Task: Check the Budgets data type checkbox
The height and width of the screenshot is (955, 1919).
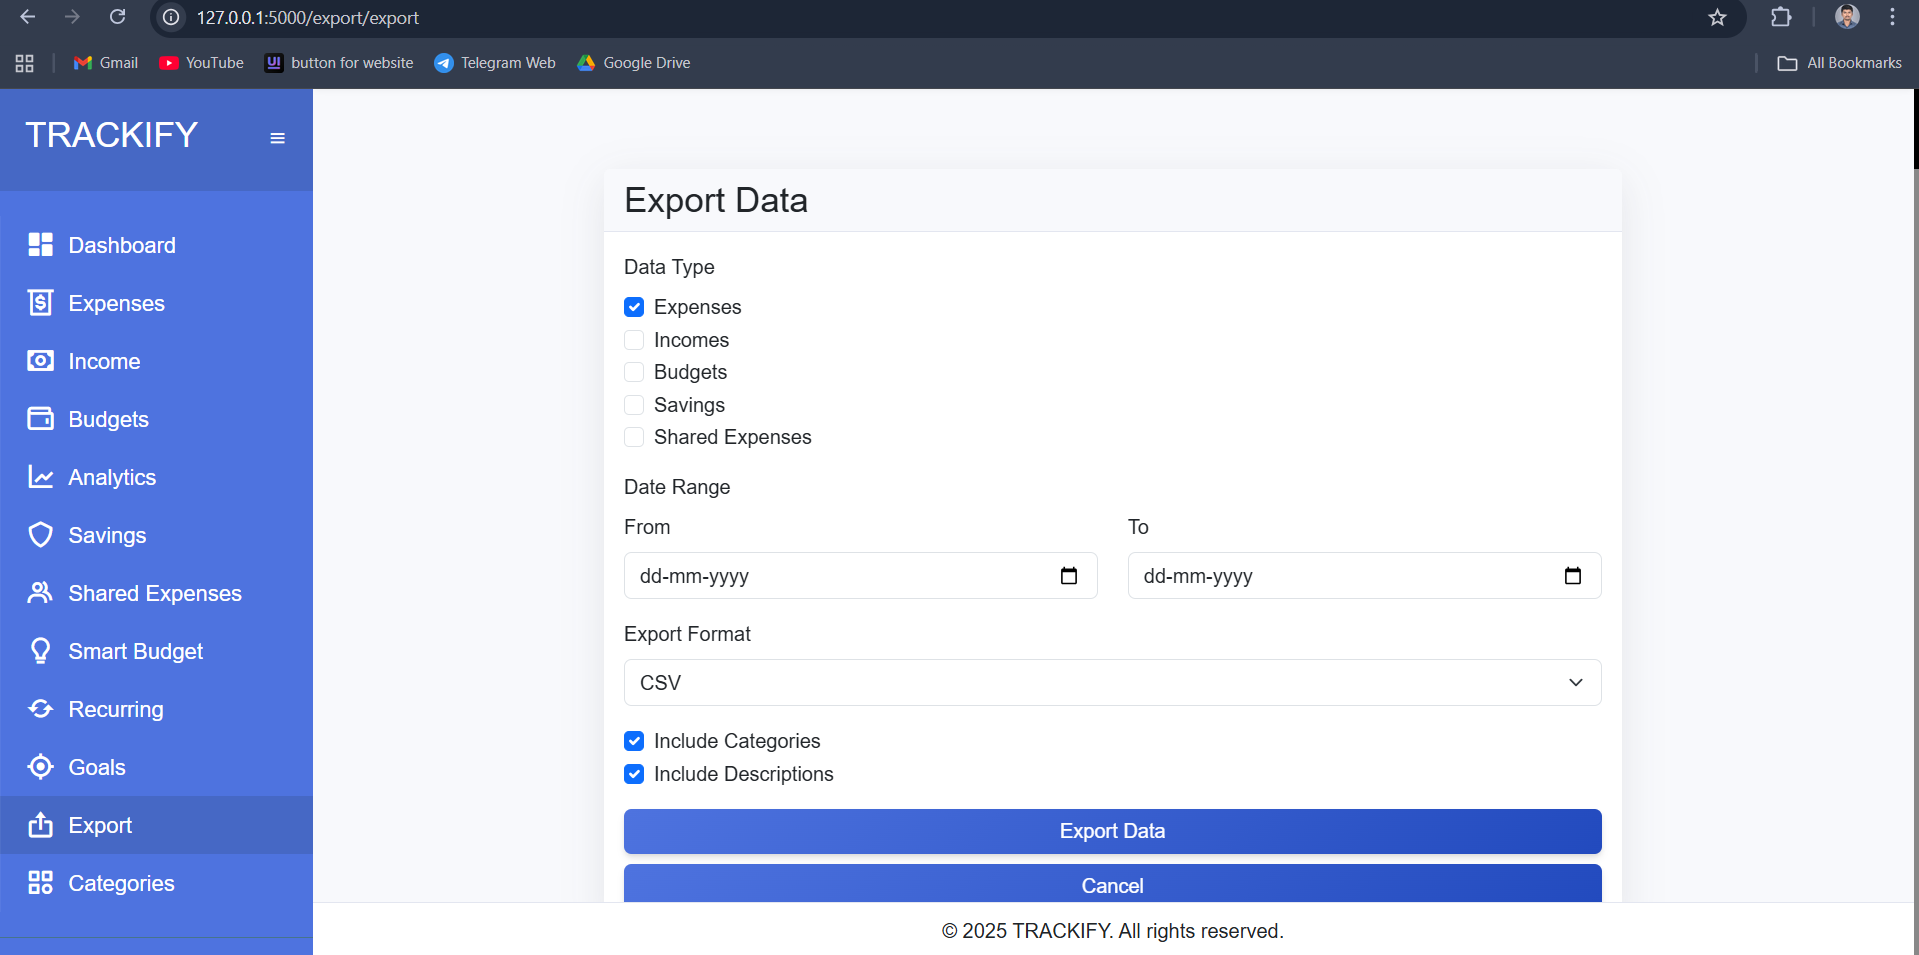Action: point(634,372)
